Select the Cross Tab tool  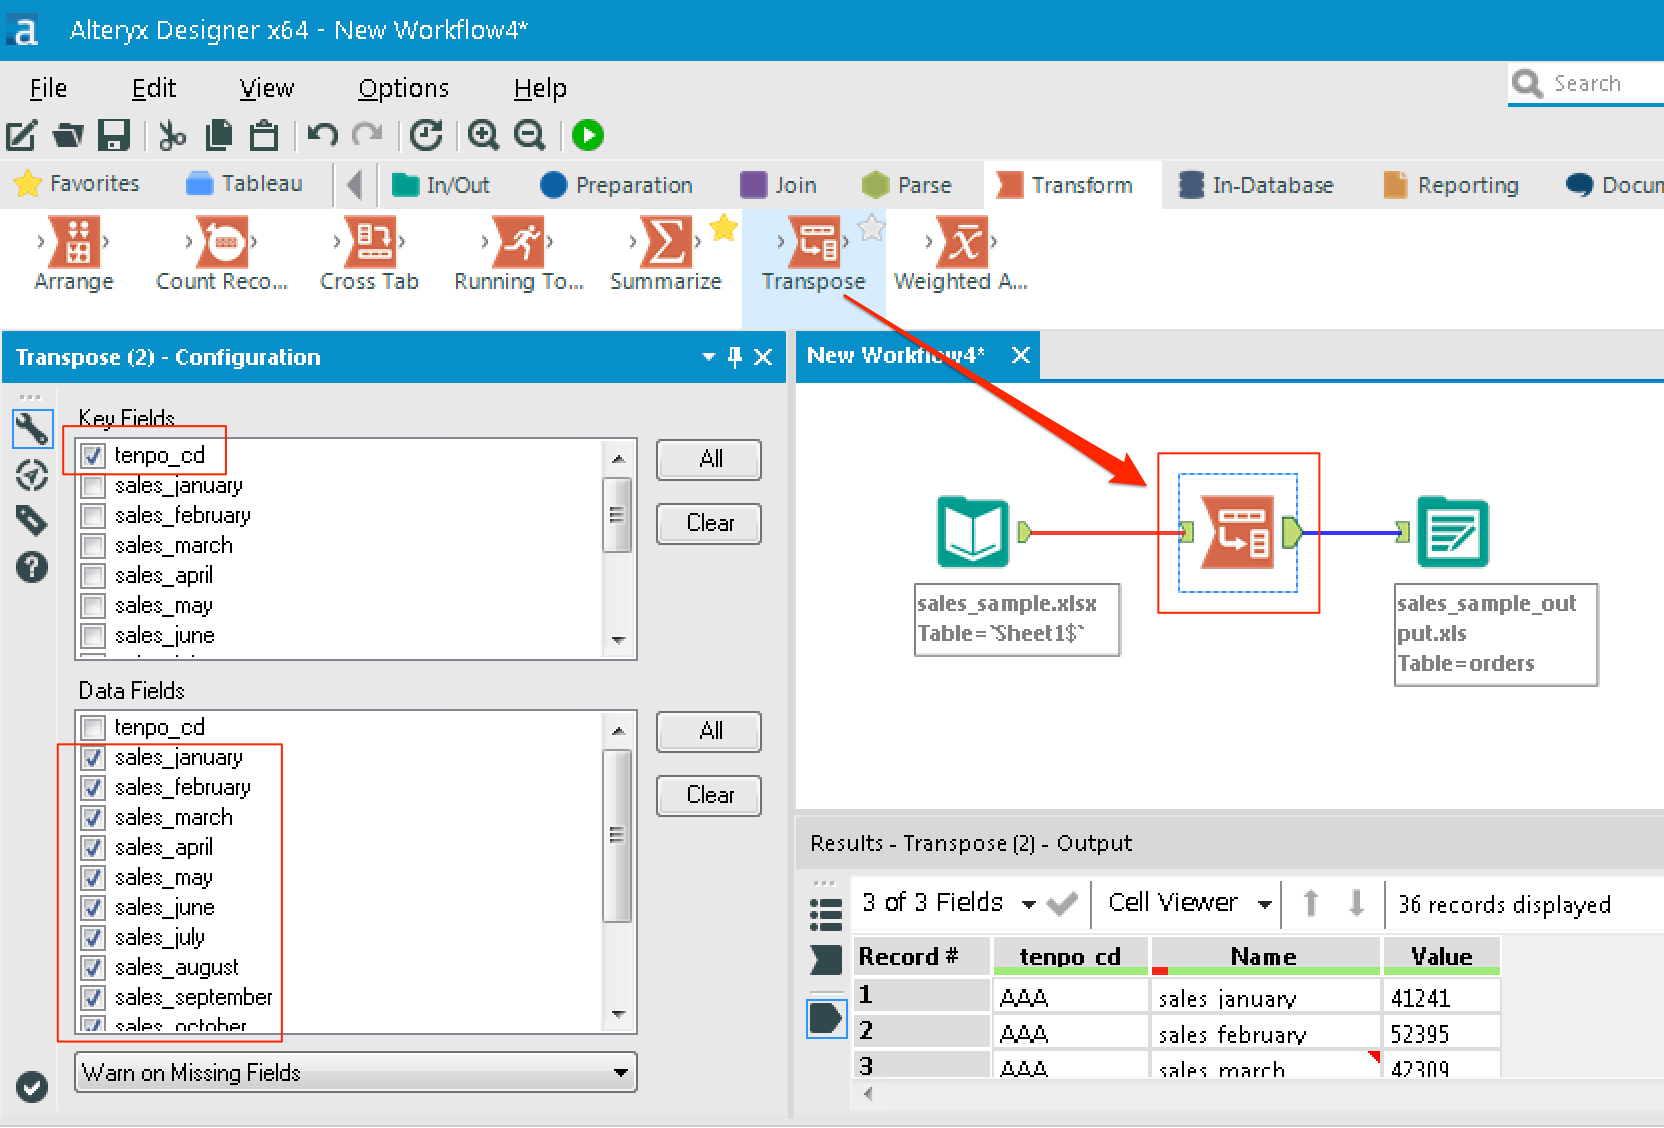click(x=369, y=255)
